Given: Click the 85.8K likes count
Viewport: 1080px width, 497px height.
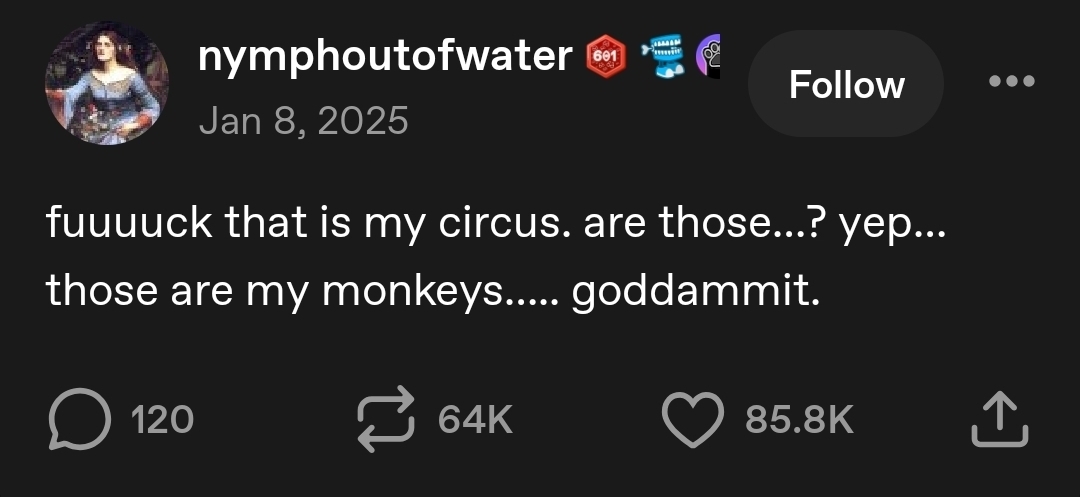Looking at the screenshot, I should [799, 420].
